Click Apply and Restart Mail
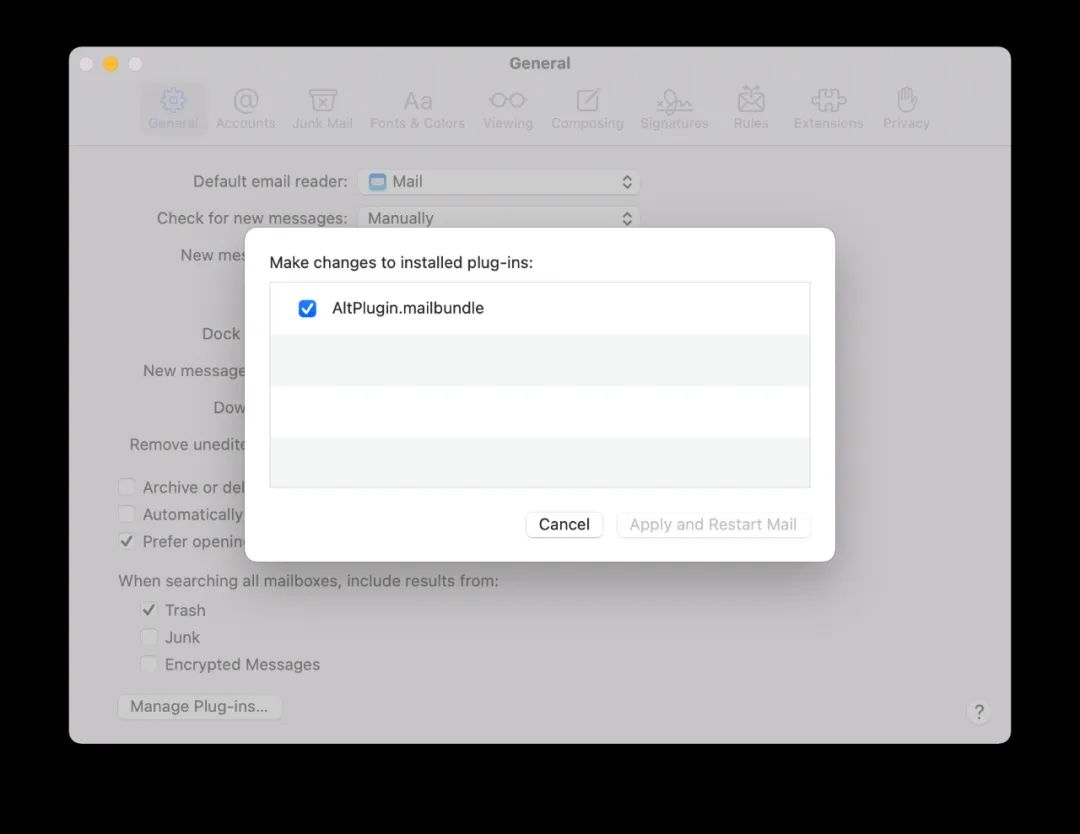The width and height of the screenshot is (1080, 834). pos(713,524)
